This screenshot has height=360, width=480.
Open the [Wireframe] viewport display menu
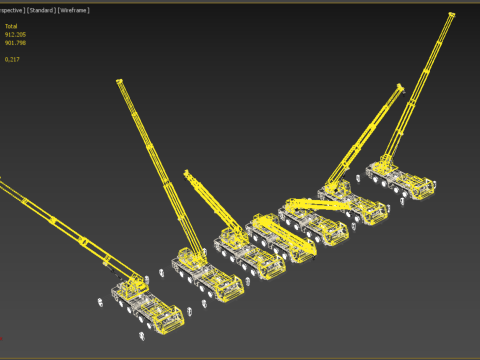click(74, 10)
